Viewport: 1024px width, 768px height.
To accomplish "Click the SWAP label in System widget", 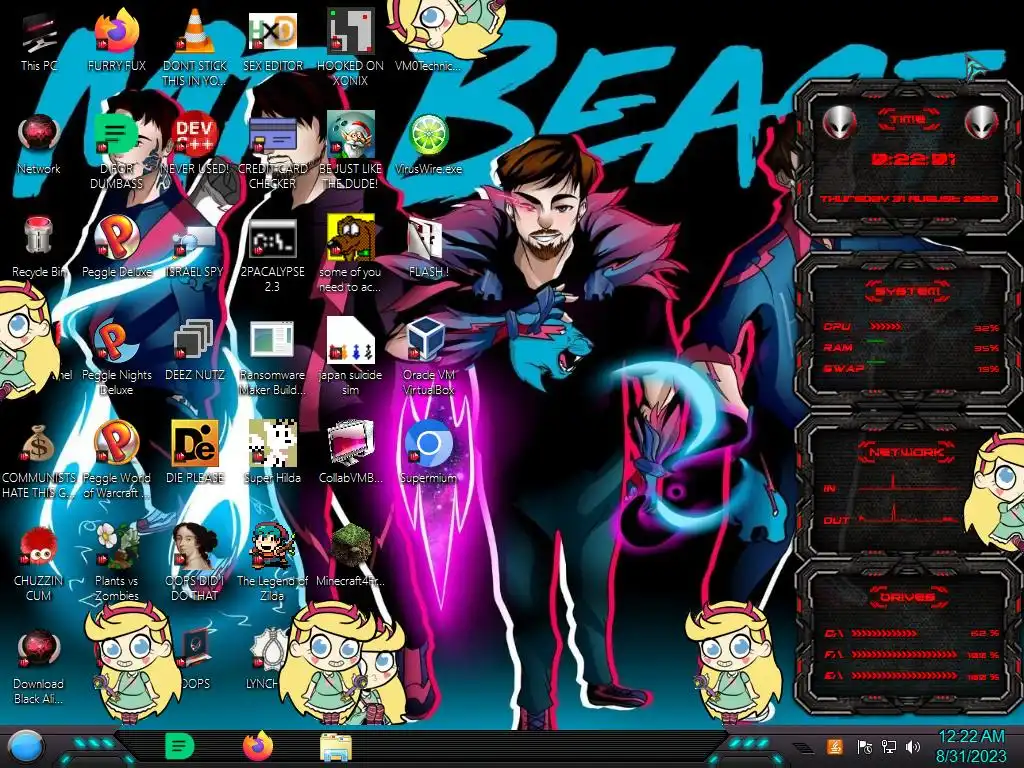I will [843, 368].
